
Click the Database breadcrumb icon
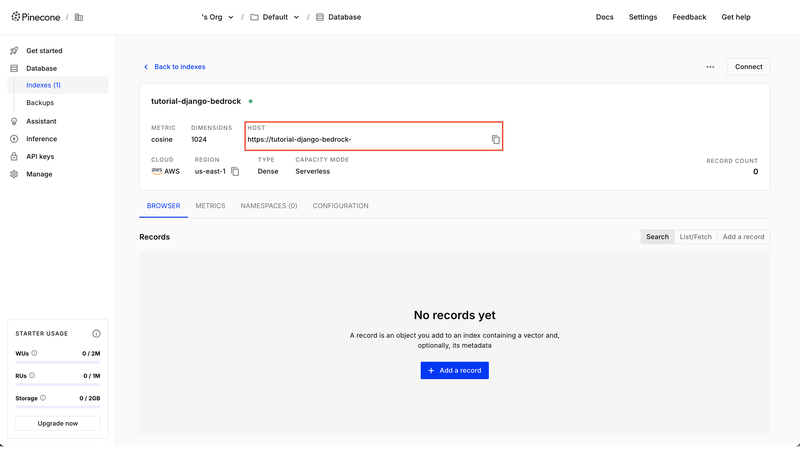pos(320,17)
